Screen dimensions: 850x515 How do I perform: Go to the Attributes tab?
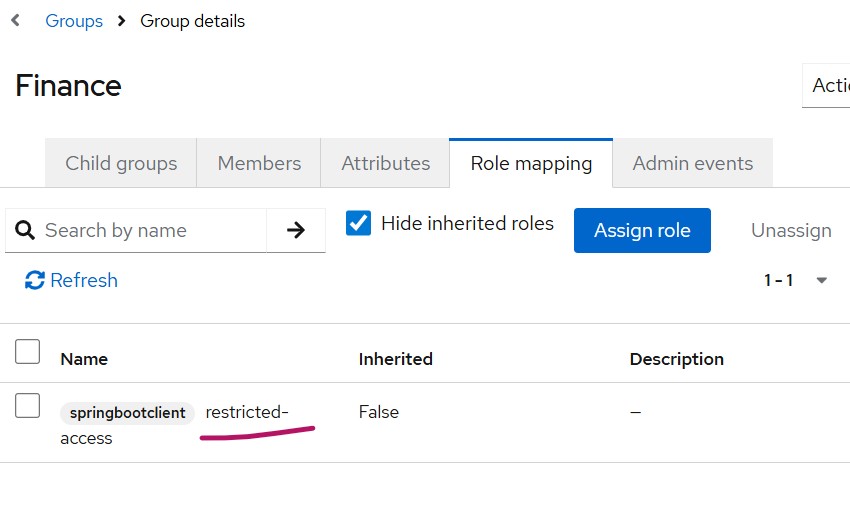coord(385,163)
